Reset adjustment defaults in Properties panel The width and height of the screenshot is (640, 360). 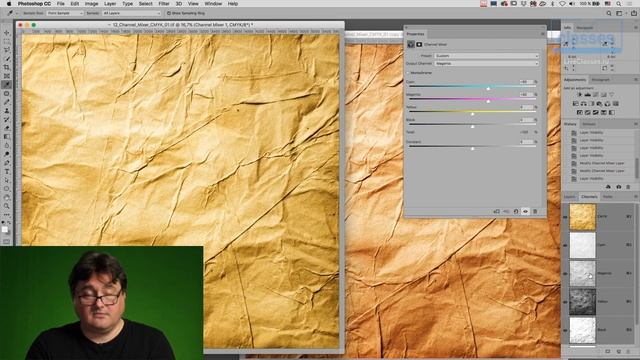pos(516,211)
